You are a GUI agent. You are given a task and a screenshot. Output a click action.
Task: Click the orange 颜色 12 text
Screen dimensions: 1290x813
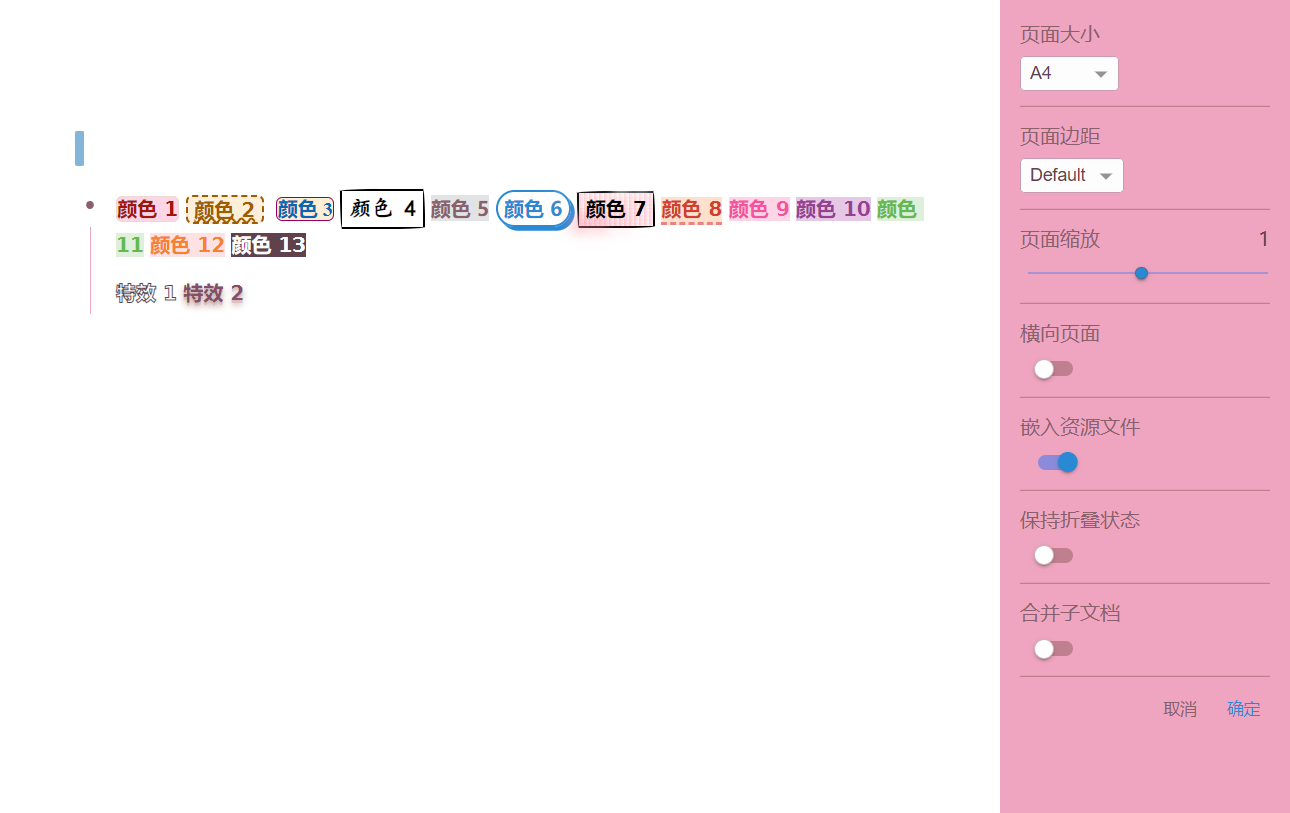click(187, 245)
